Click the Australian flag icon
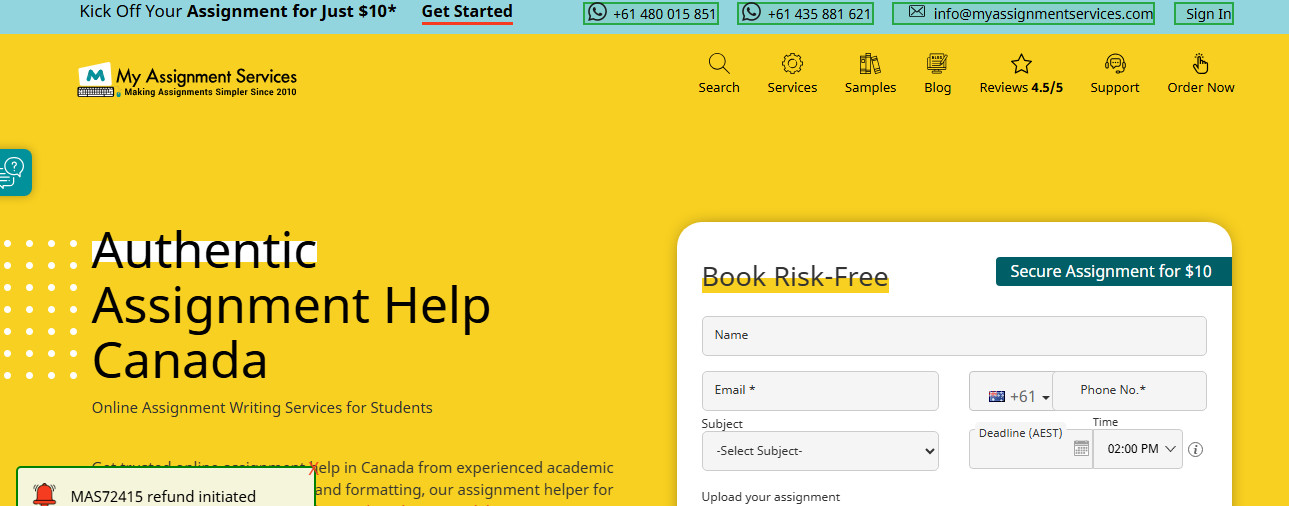Viewport: 1289px width, 506px height. (x=997, y=396)
